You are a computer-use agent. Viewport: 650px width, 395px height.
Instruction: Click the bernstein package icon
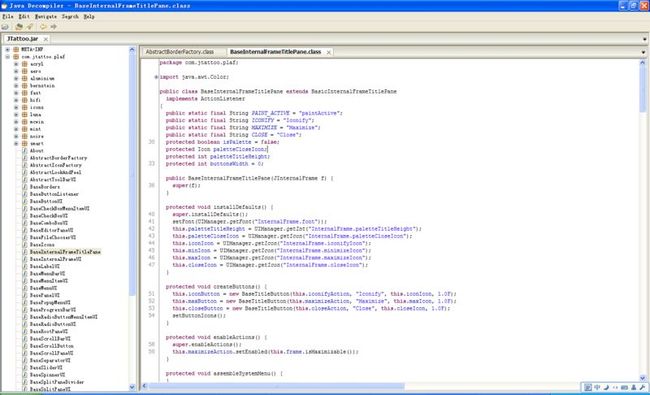tap(24, 85)
